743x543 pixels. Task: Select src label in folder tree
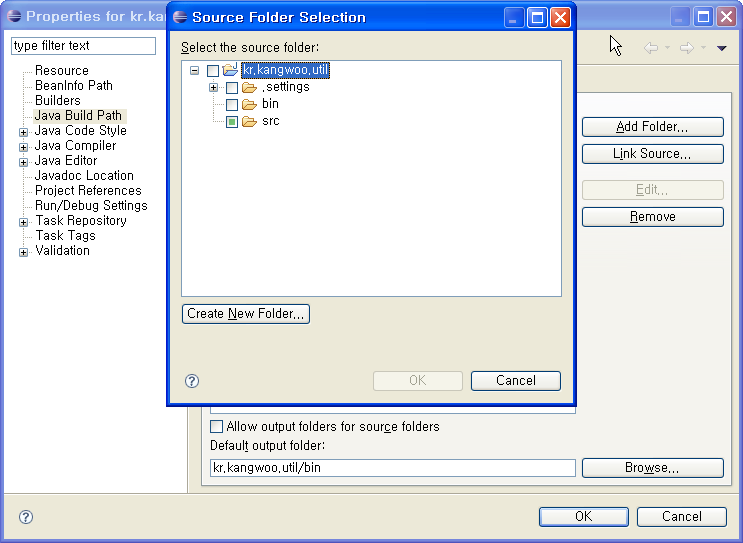pyautogui.click(x=271, y=121)
